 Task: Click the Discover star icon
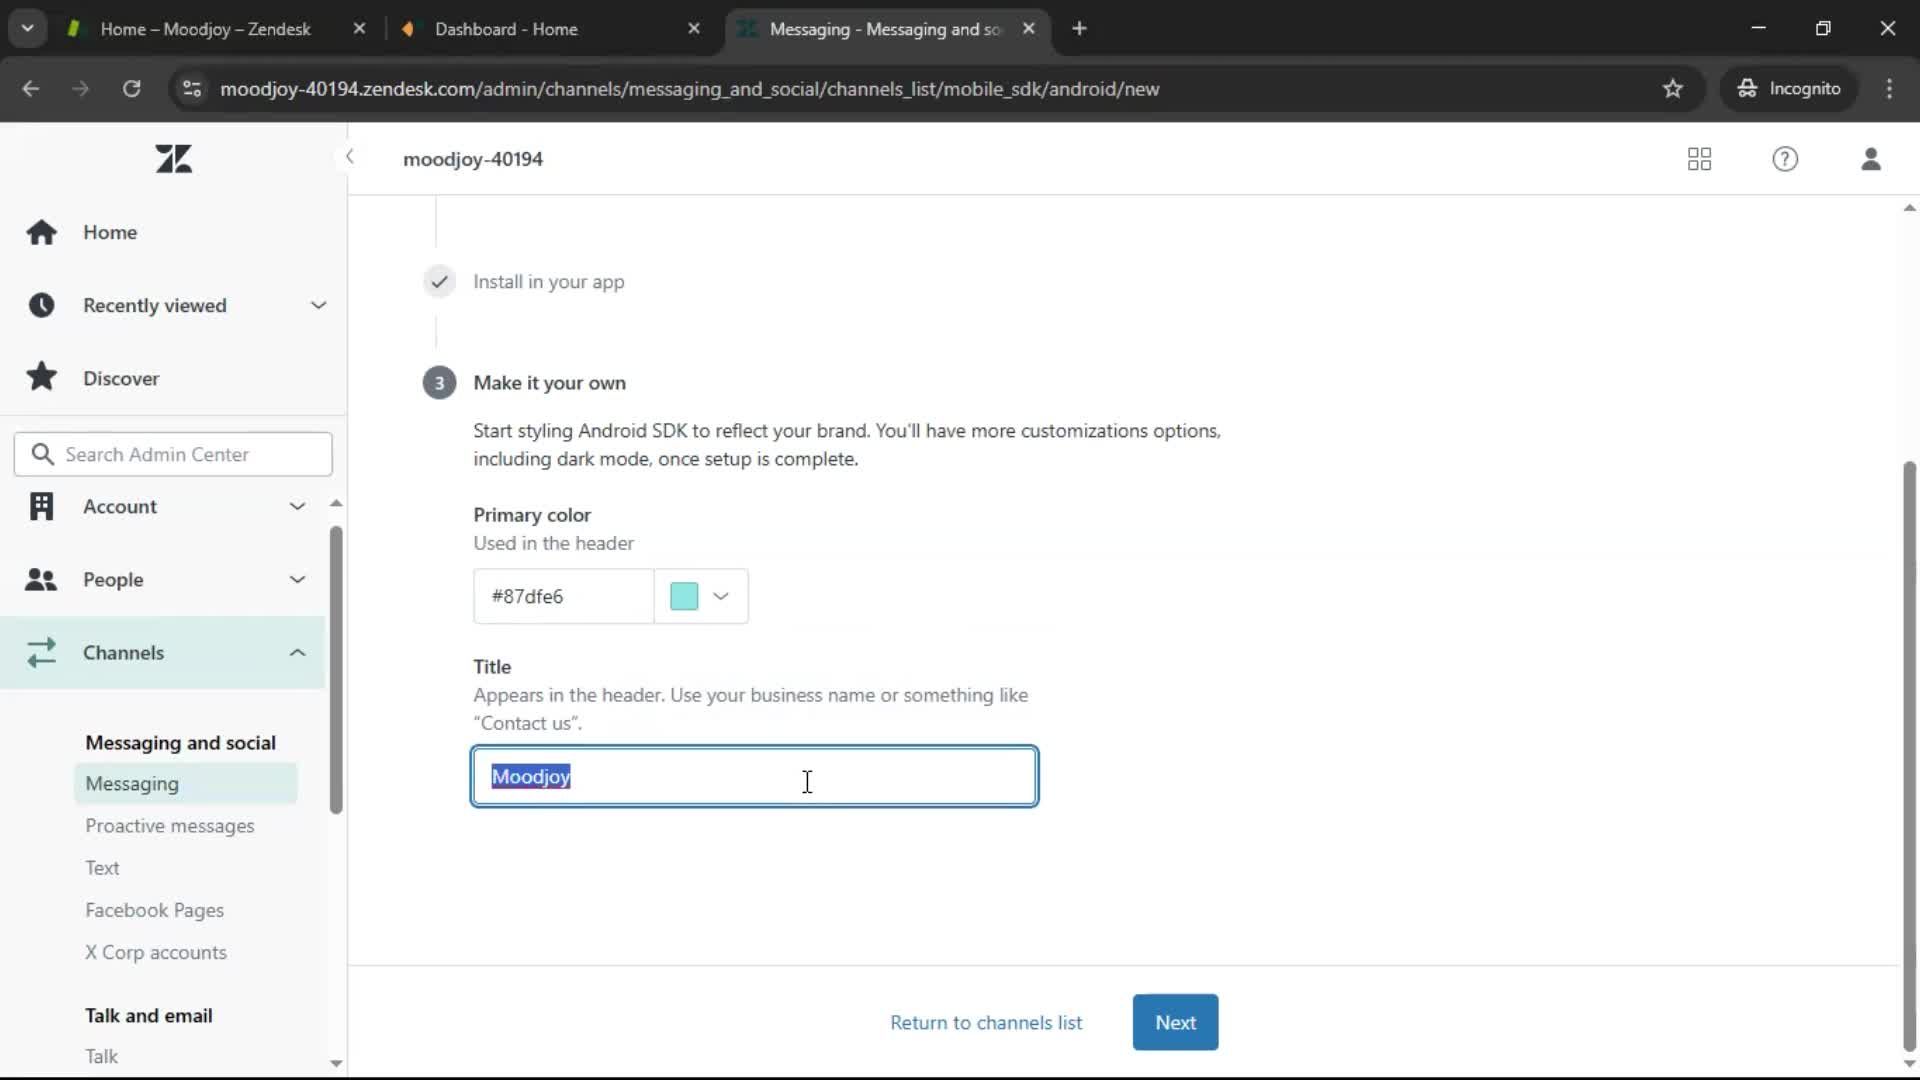tap(41, 377)
